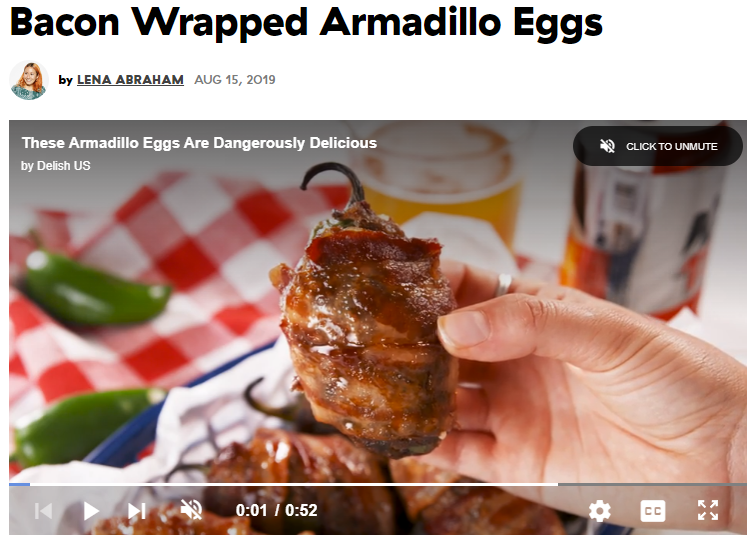Click the video title overlay text
The height and width of the screenshot is (535, 747).
click(x=199, y=143)
